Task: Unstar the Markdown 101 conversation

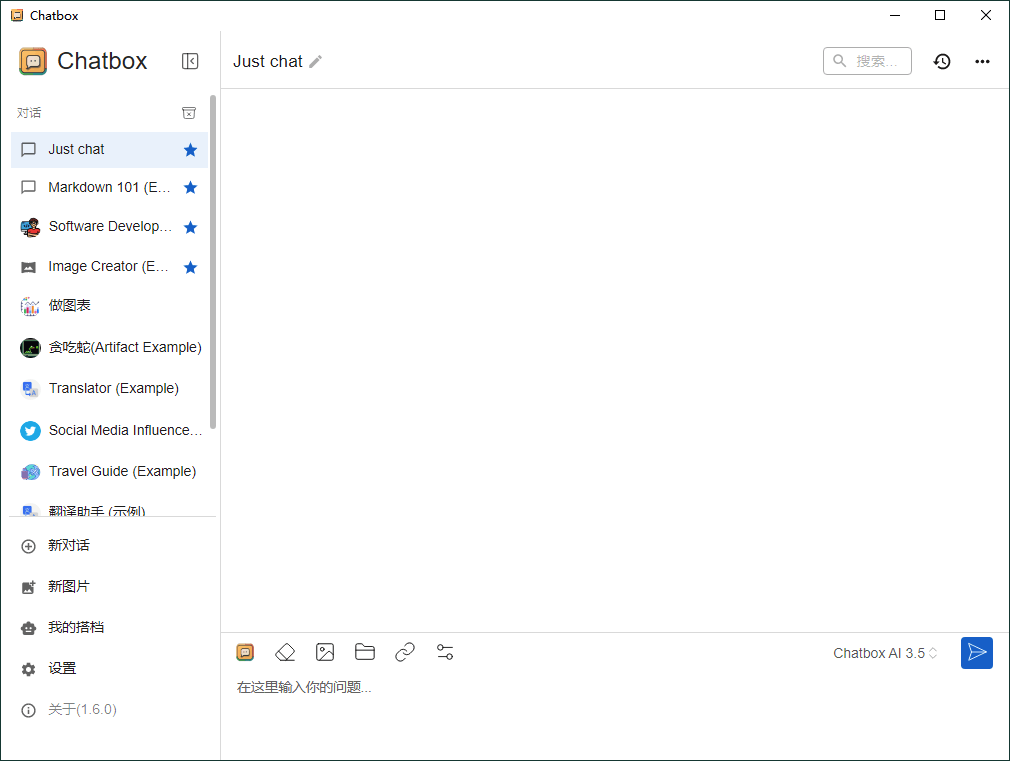Action: (x=190, y=187)
